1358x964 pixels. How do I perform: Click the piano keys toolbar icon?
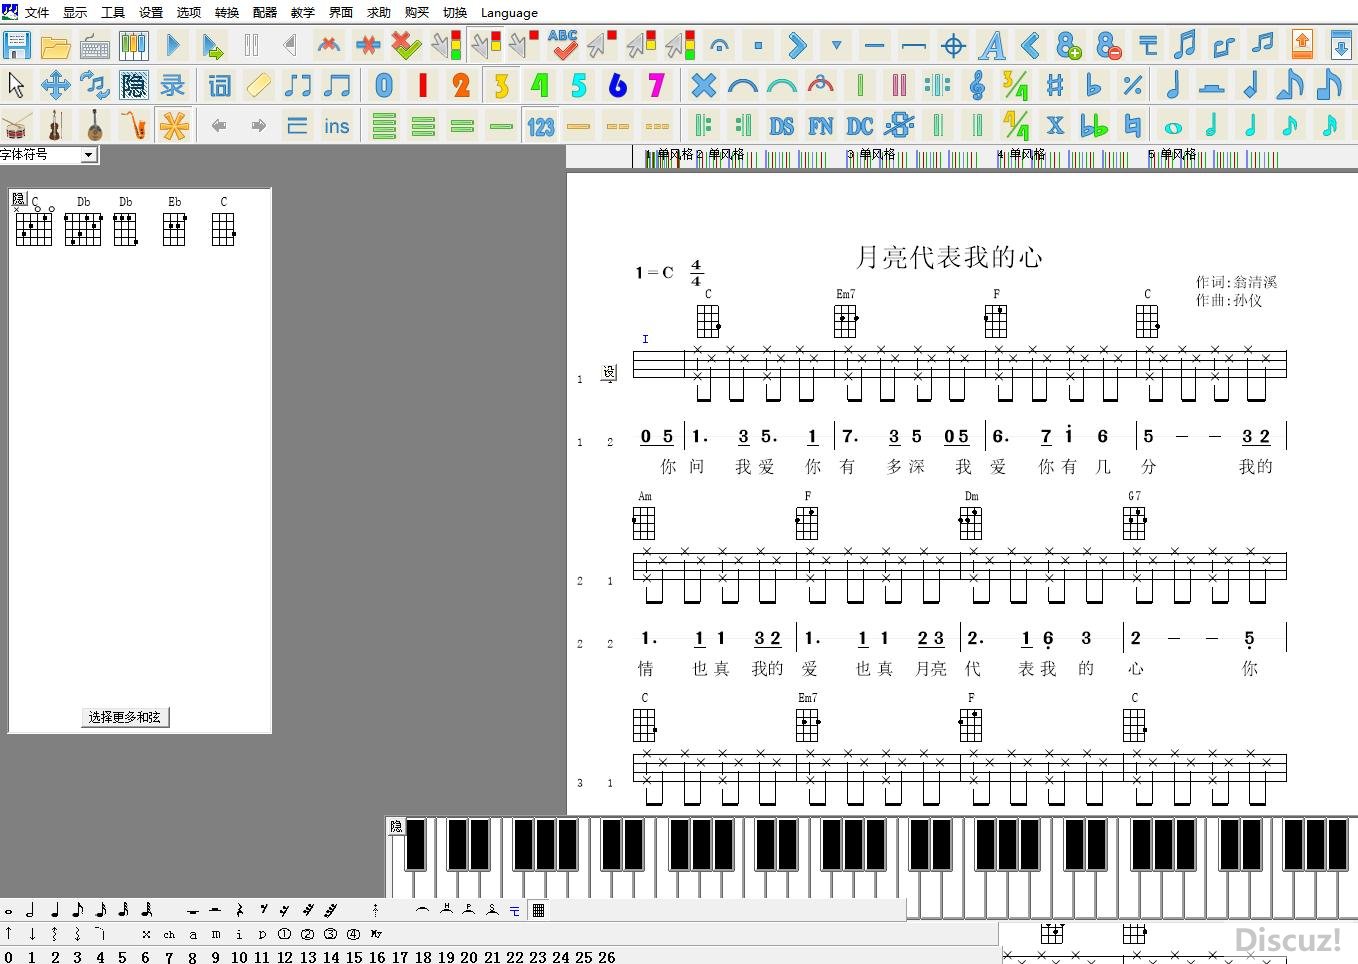click(133, 45)
